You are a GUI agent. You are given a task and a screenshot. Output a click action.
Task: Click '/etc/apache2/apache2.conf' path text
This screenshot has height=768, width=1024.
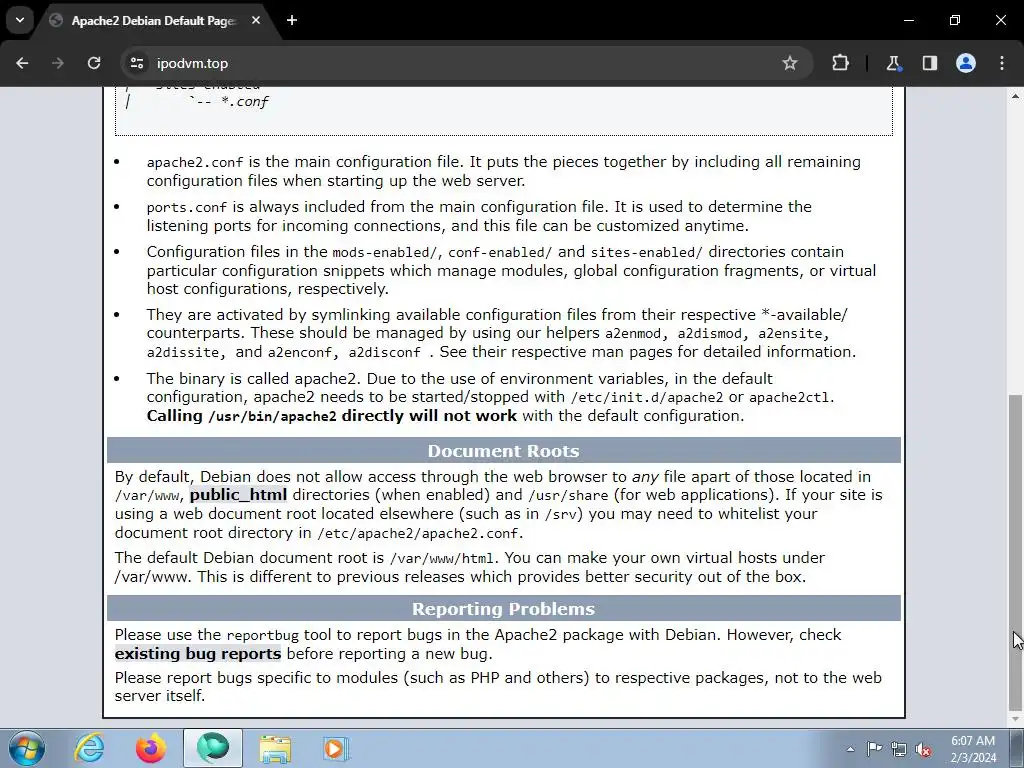point(418,534)
